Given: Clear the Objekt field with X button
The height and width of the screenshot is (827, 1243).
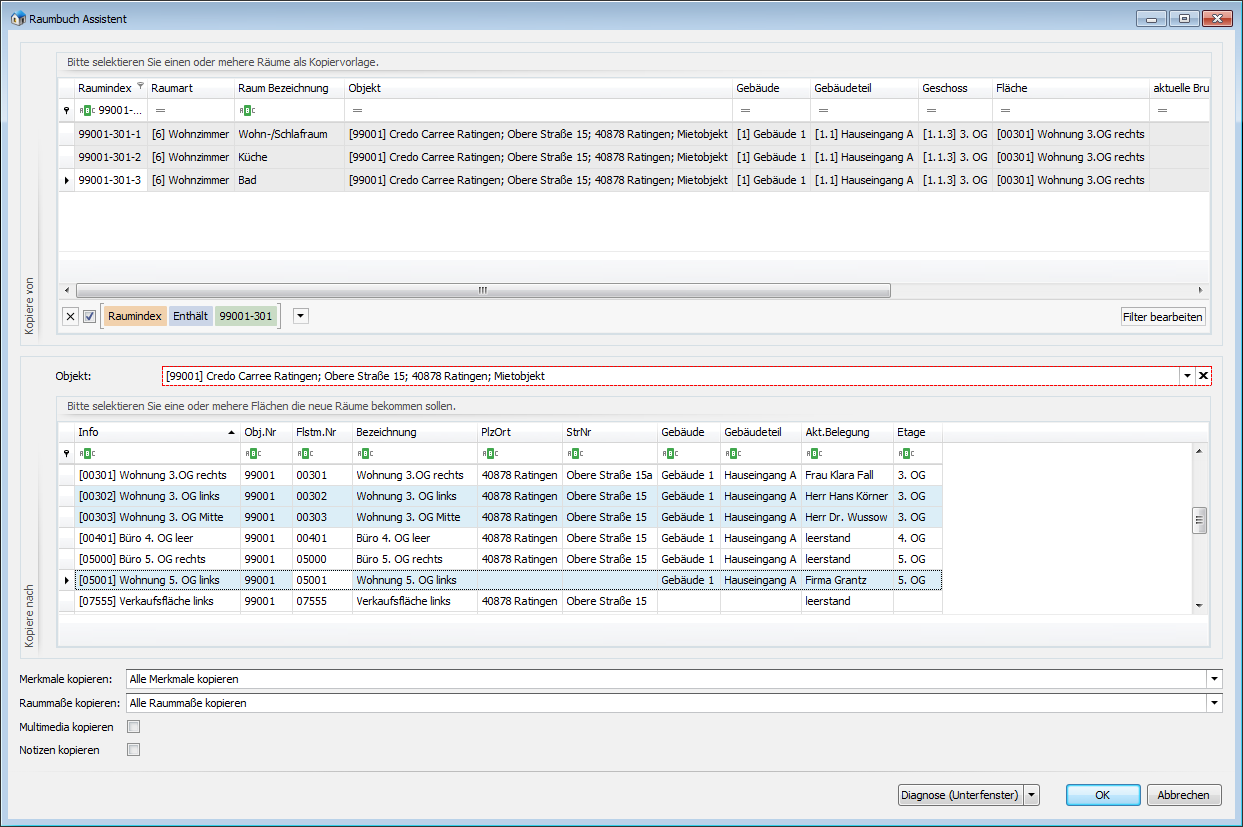Looking at the screenshot, I should click(1203, 376).
